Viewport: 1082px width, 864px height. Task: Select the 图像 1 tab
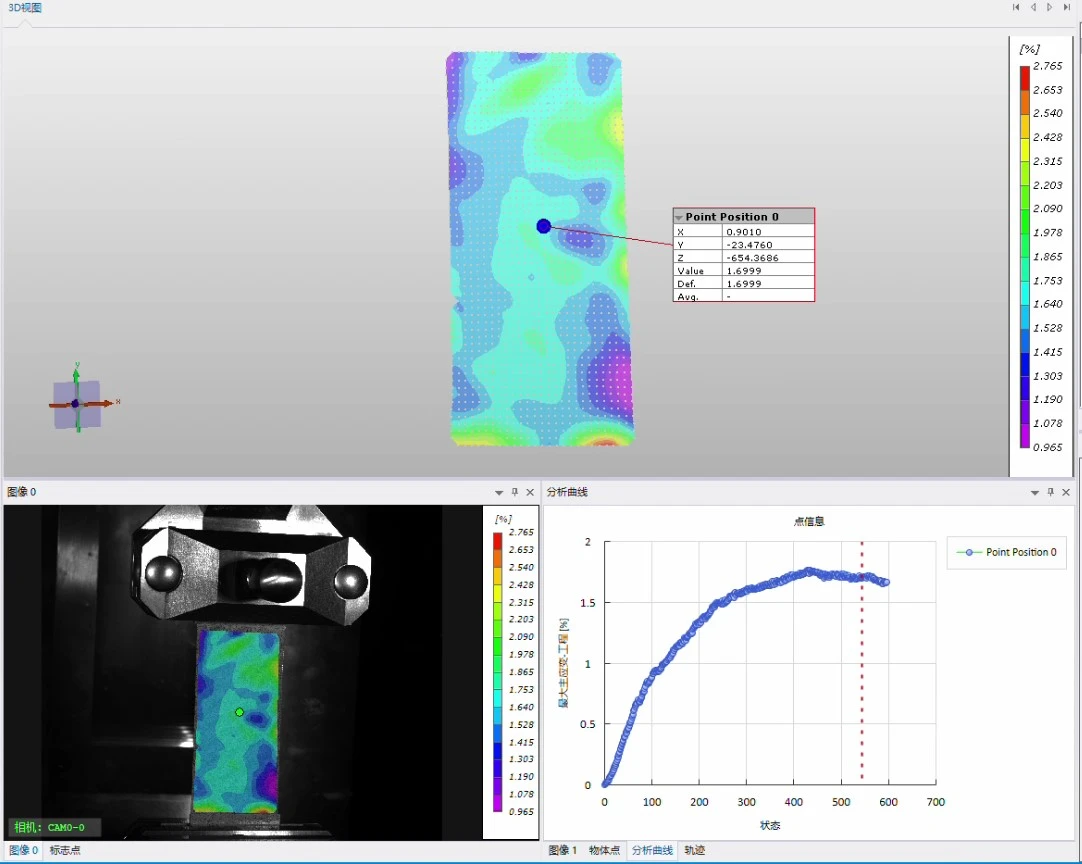(562, 850)
